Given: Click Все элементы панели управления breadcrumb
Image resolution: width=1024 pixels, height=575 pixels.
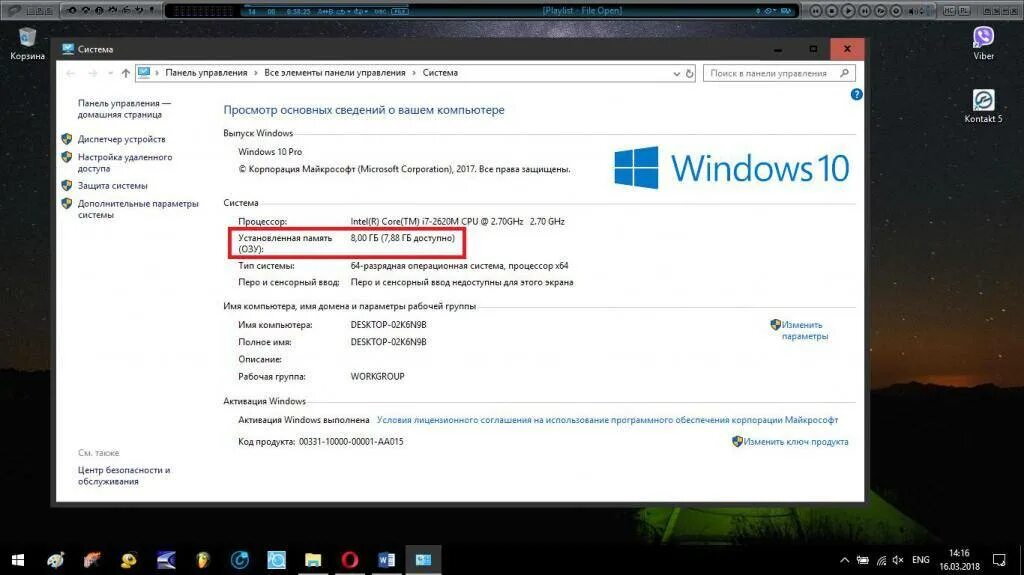Looking at the screenshot, I should pyautogui.click(x=335, y=73).
